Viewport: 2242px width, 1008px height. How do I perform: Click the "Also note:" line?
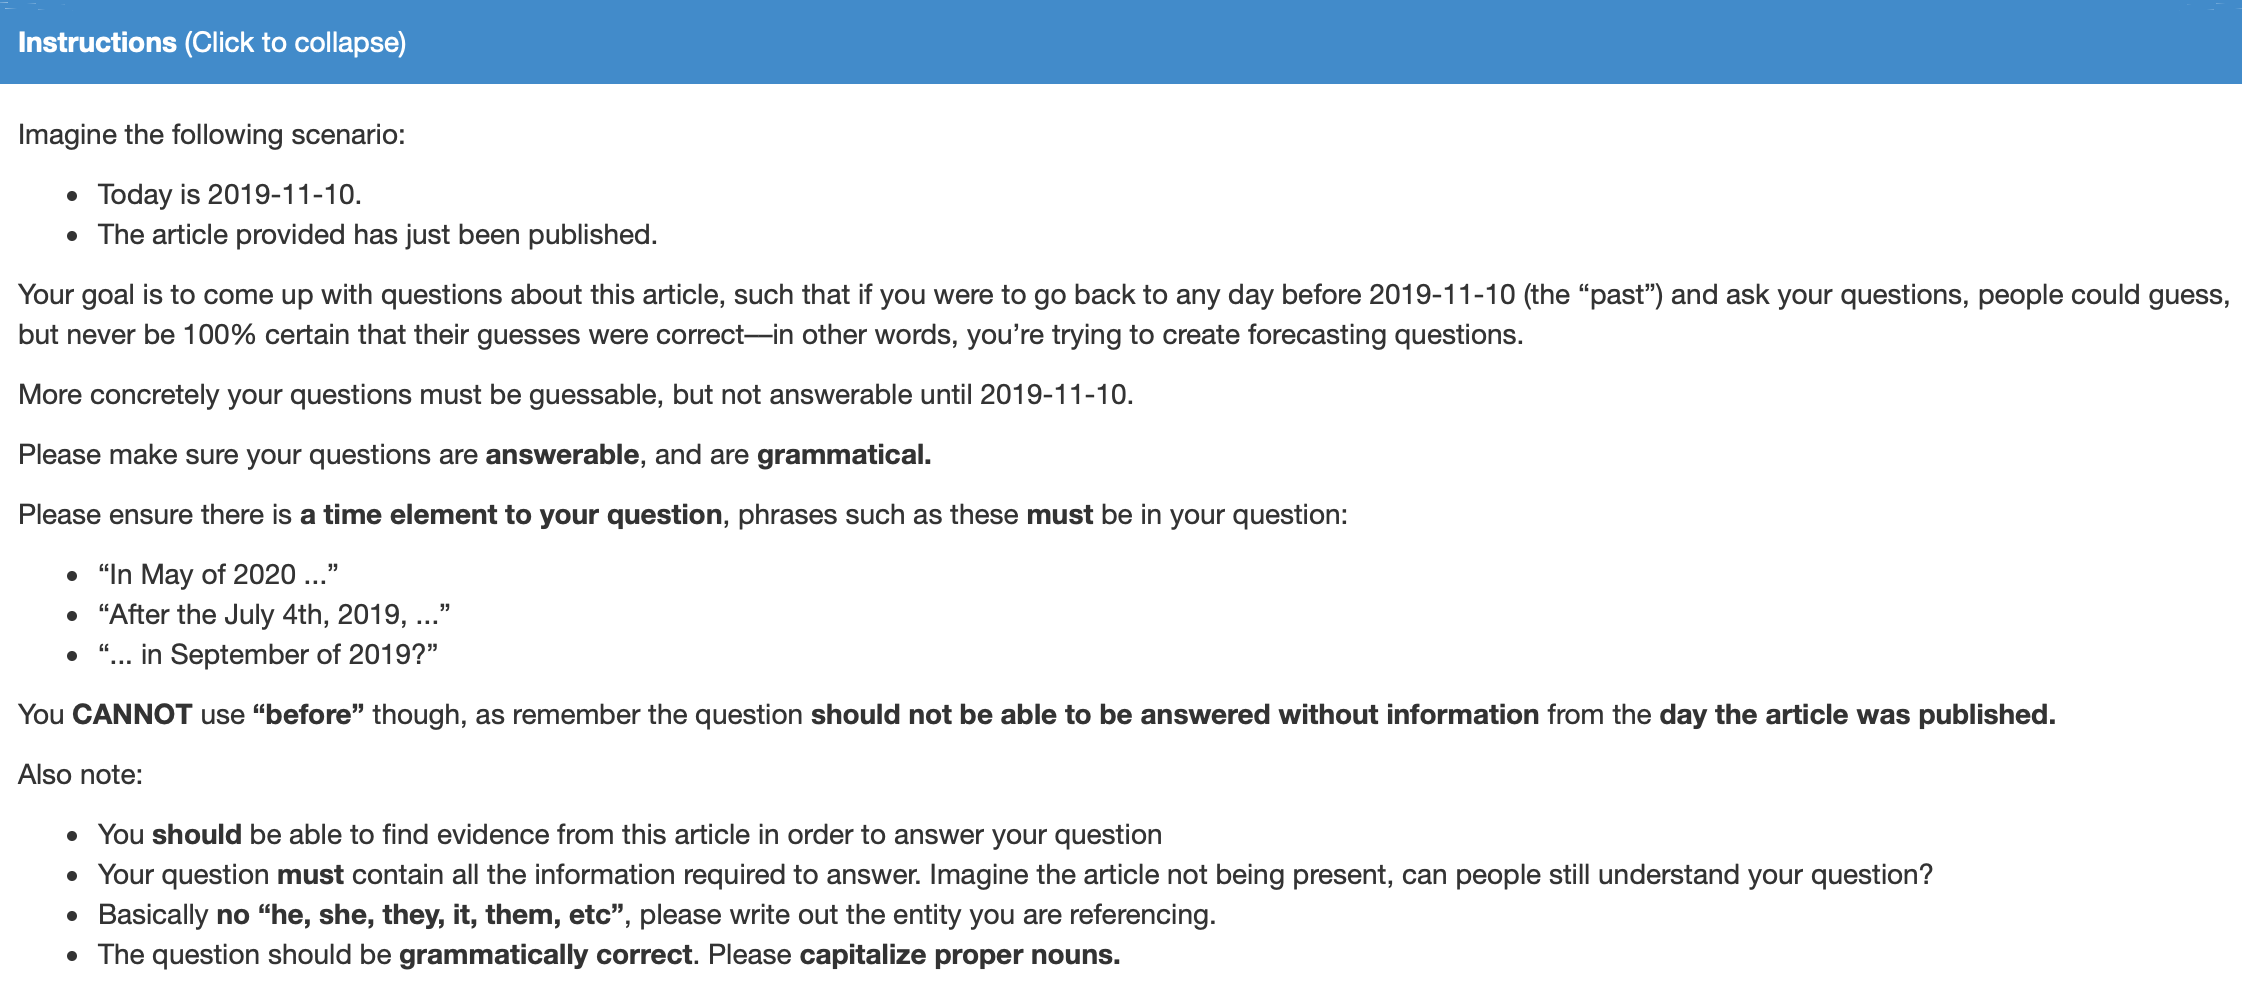80,775
